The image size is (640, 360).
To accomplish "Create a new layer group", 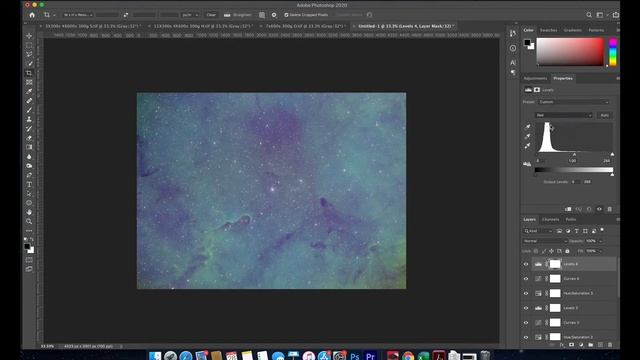I will click(591, 345).
